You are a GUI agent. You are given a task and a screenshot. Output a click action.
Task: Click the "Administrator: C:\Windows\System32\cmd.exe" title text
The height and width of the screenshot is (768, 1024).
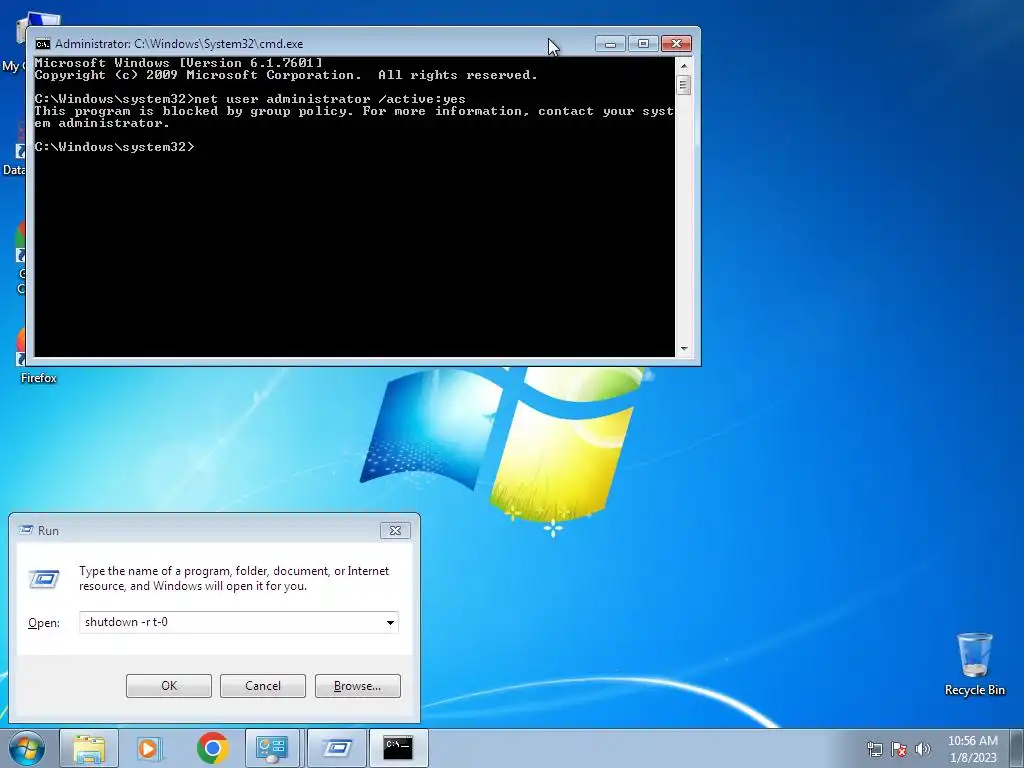[x=179, y=44]
